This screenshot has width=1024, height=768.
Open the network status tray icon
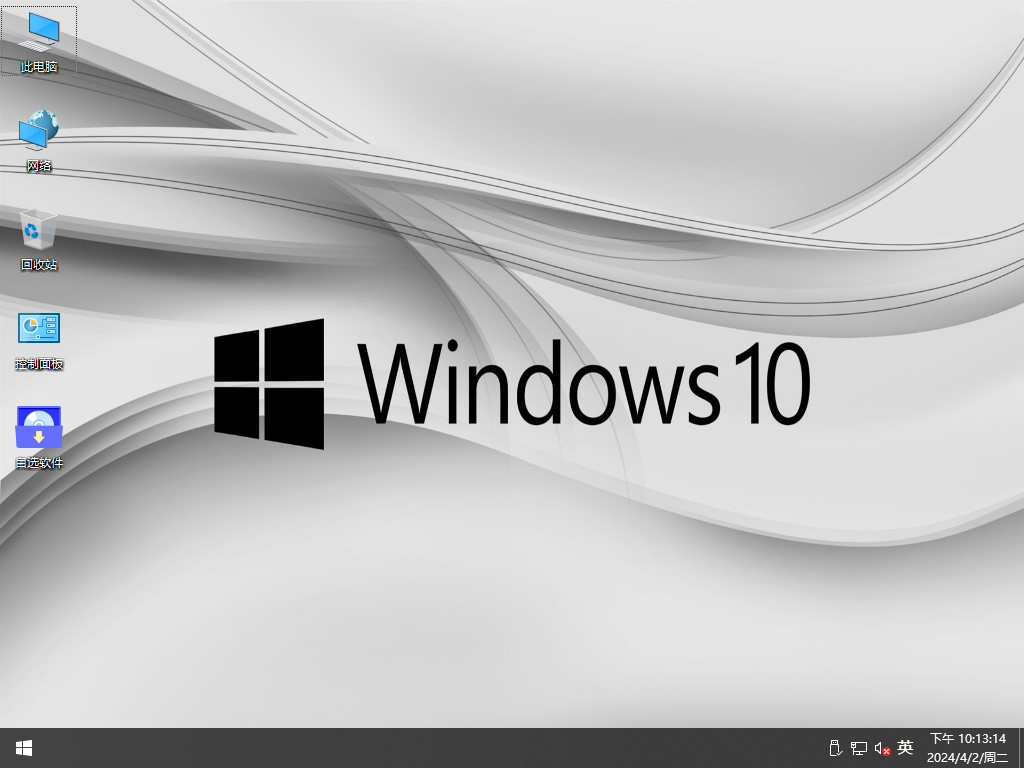pos(858,748)
